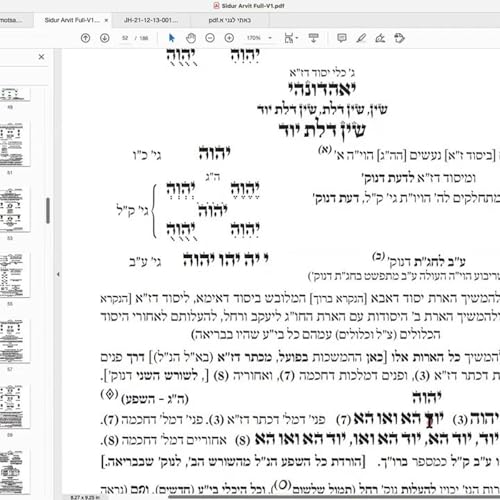
Task: Activate the arrow selection tool
Action: [172, 38]
